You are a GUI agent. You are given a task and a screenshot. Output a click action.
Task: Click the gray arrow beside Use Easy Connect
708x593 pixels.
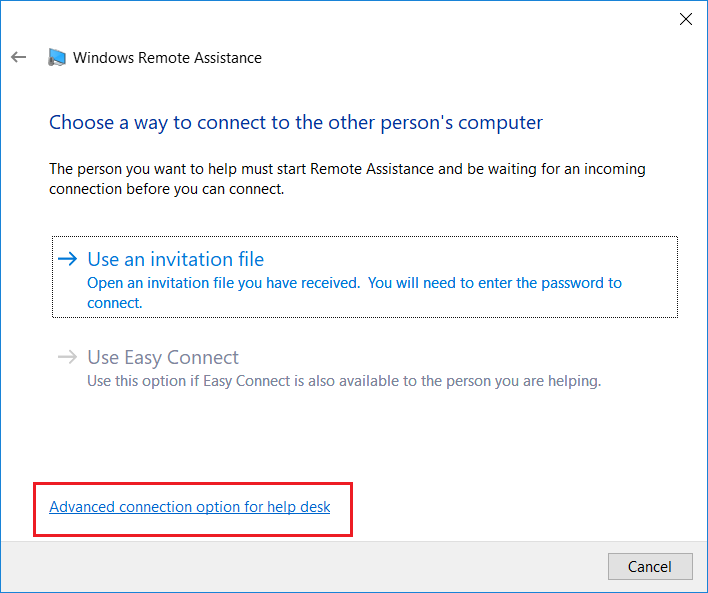68,357
